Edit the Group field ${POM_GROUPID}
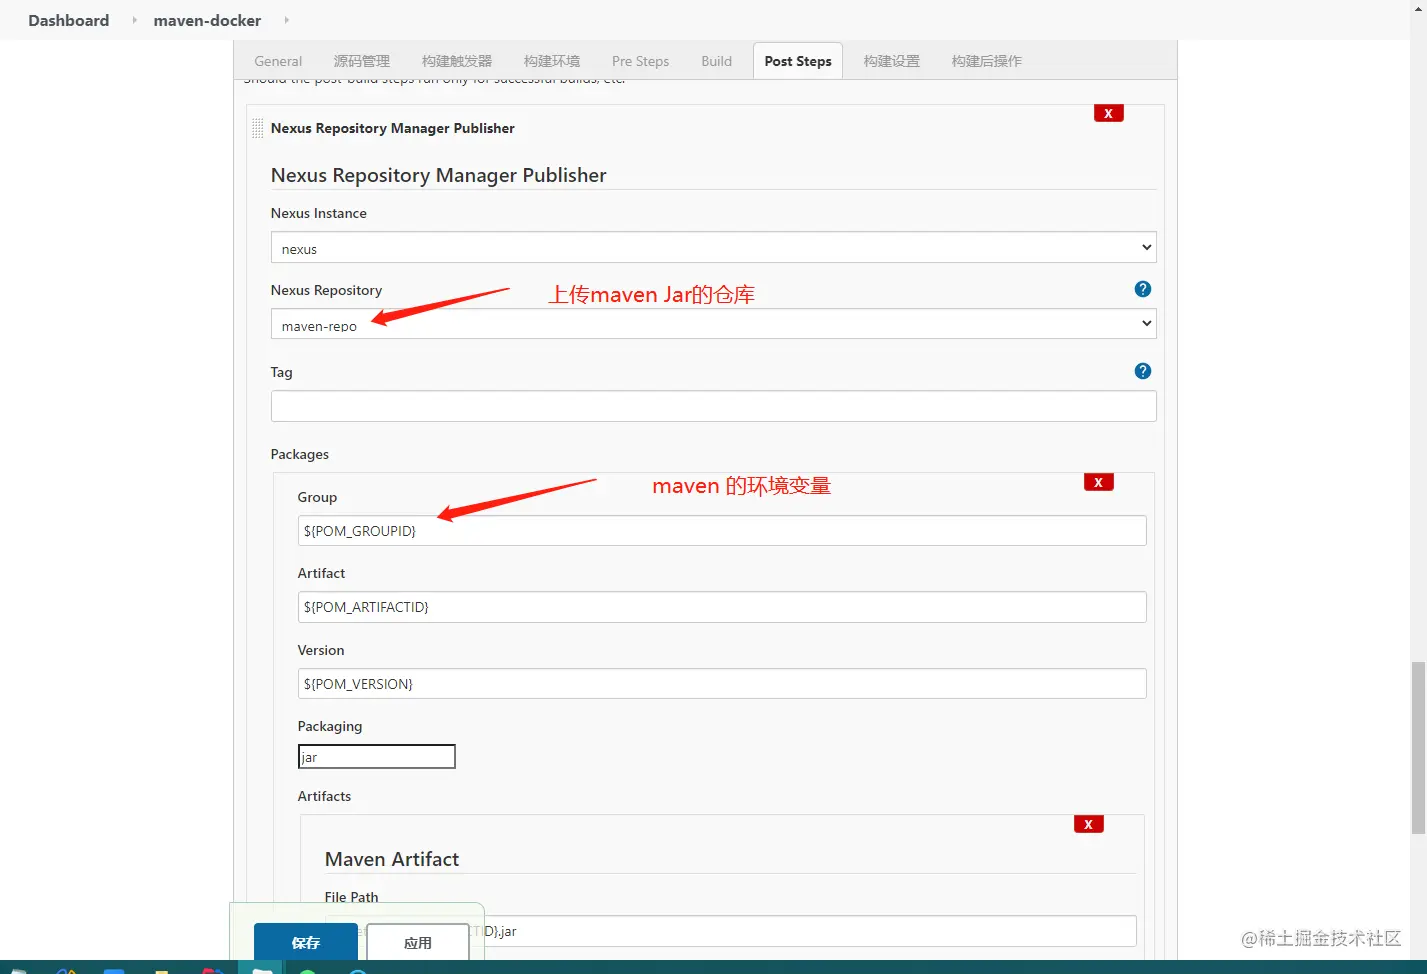This screenshot has height=974, width=1427. 722,530
